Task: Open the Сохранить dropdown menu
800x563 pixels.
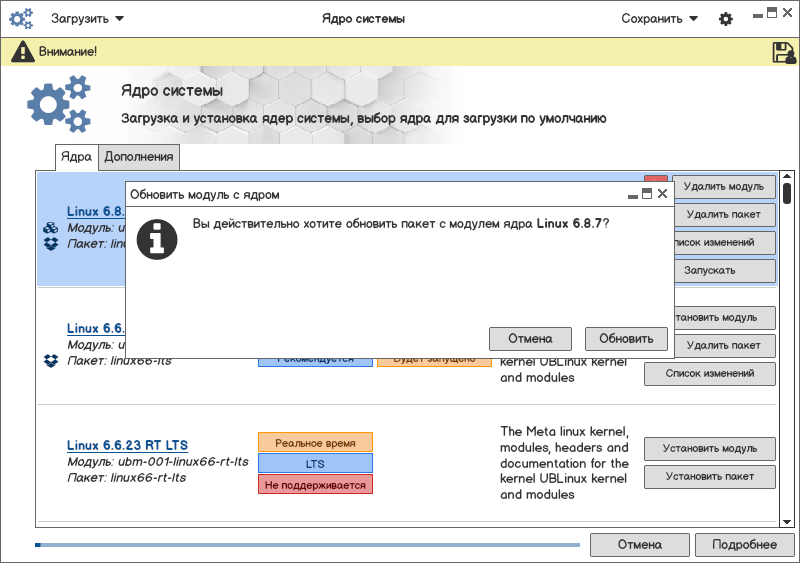Action: point(659,19)
